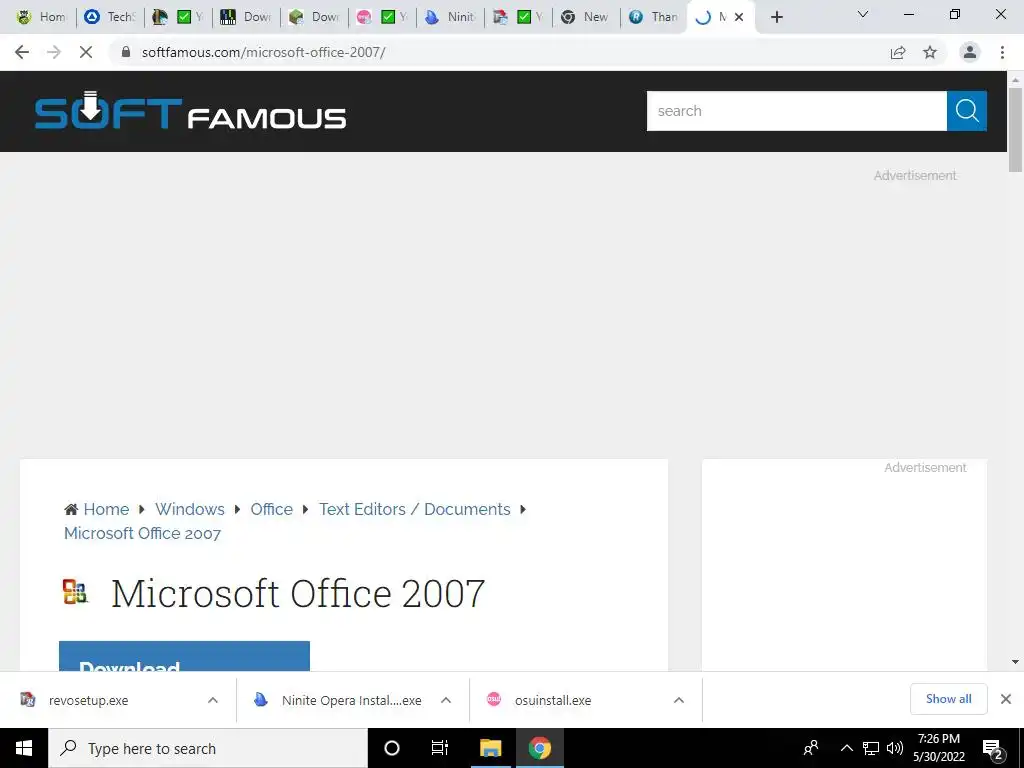Screen dimensions: 1024x768
Task: Open notification center icon
Action: 993,749
